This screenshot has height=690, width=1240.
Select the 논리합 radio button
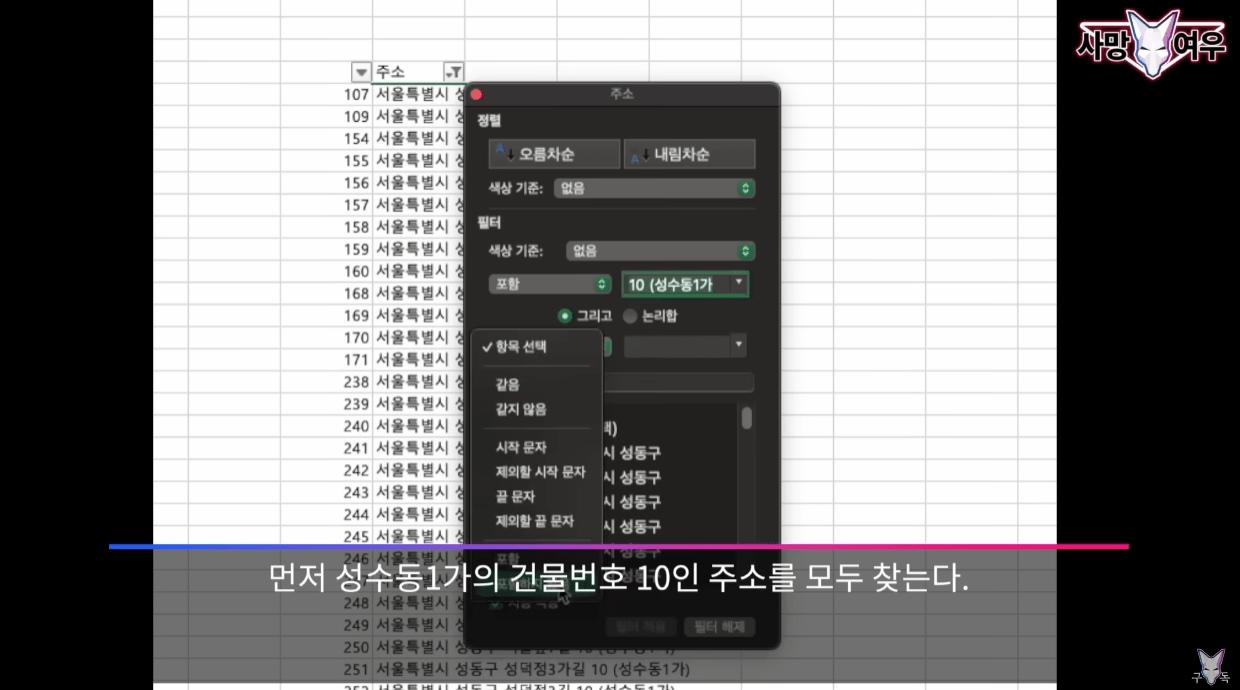point(630,315)
